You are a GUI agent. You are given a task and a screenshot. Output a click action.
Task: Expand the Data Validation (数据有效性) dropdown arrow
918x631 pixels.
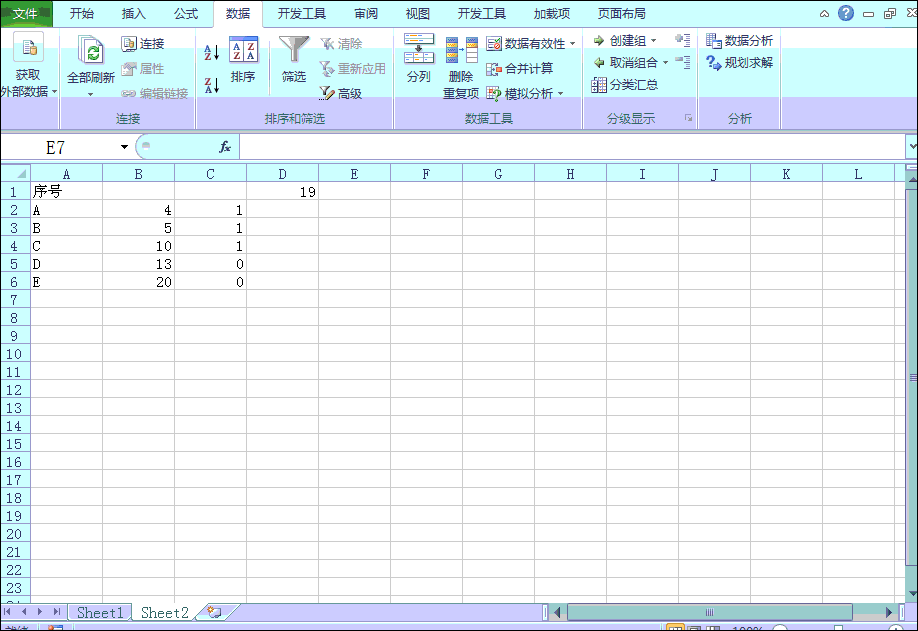click(x=573, y=44)
